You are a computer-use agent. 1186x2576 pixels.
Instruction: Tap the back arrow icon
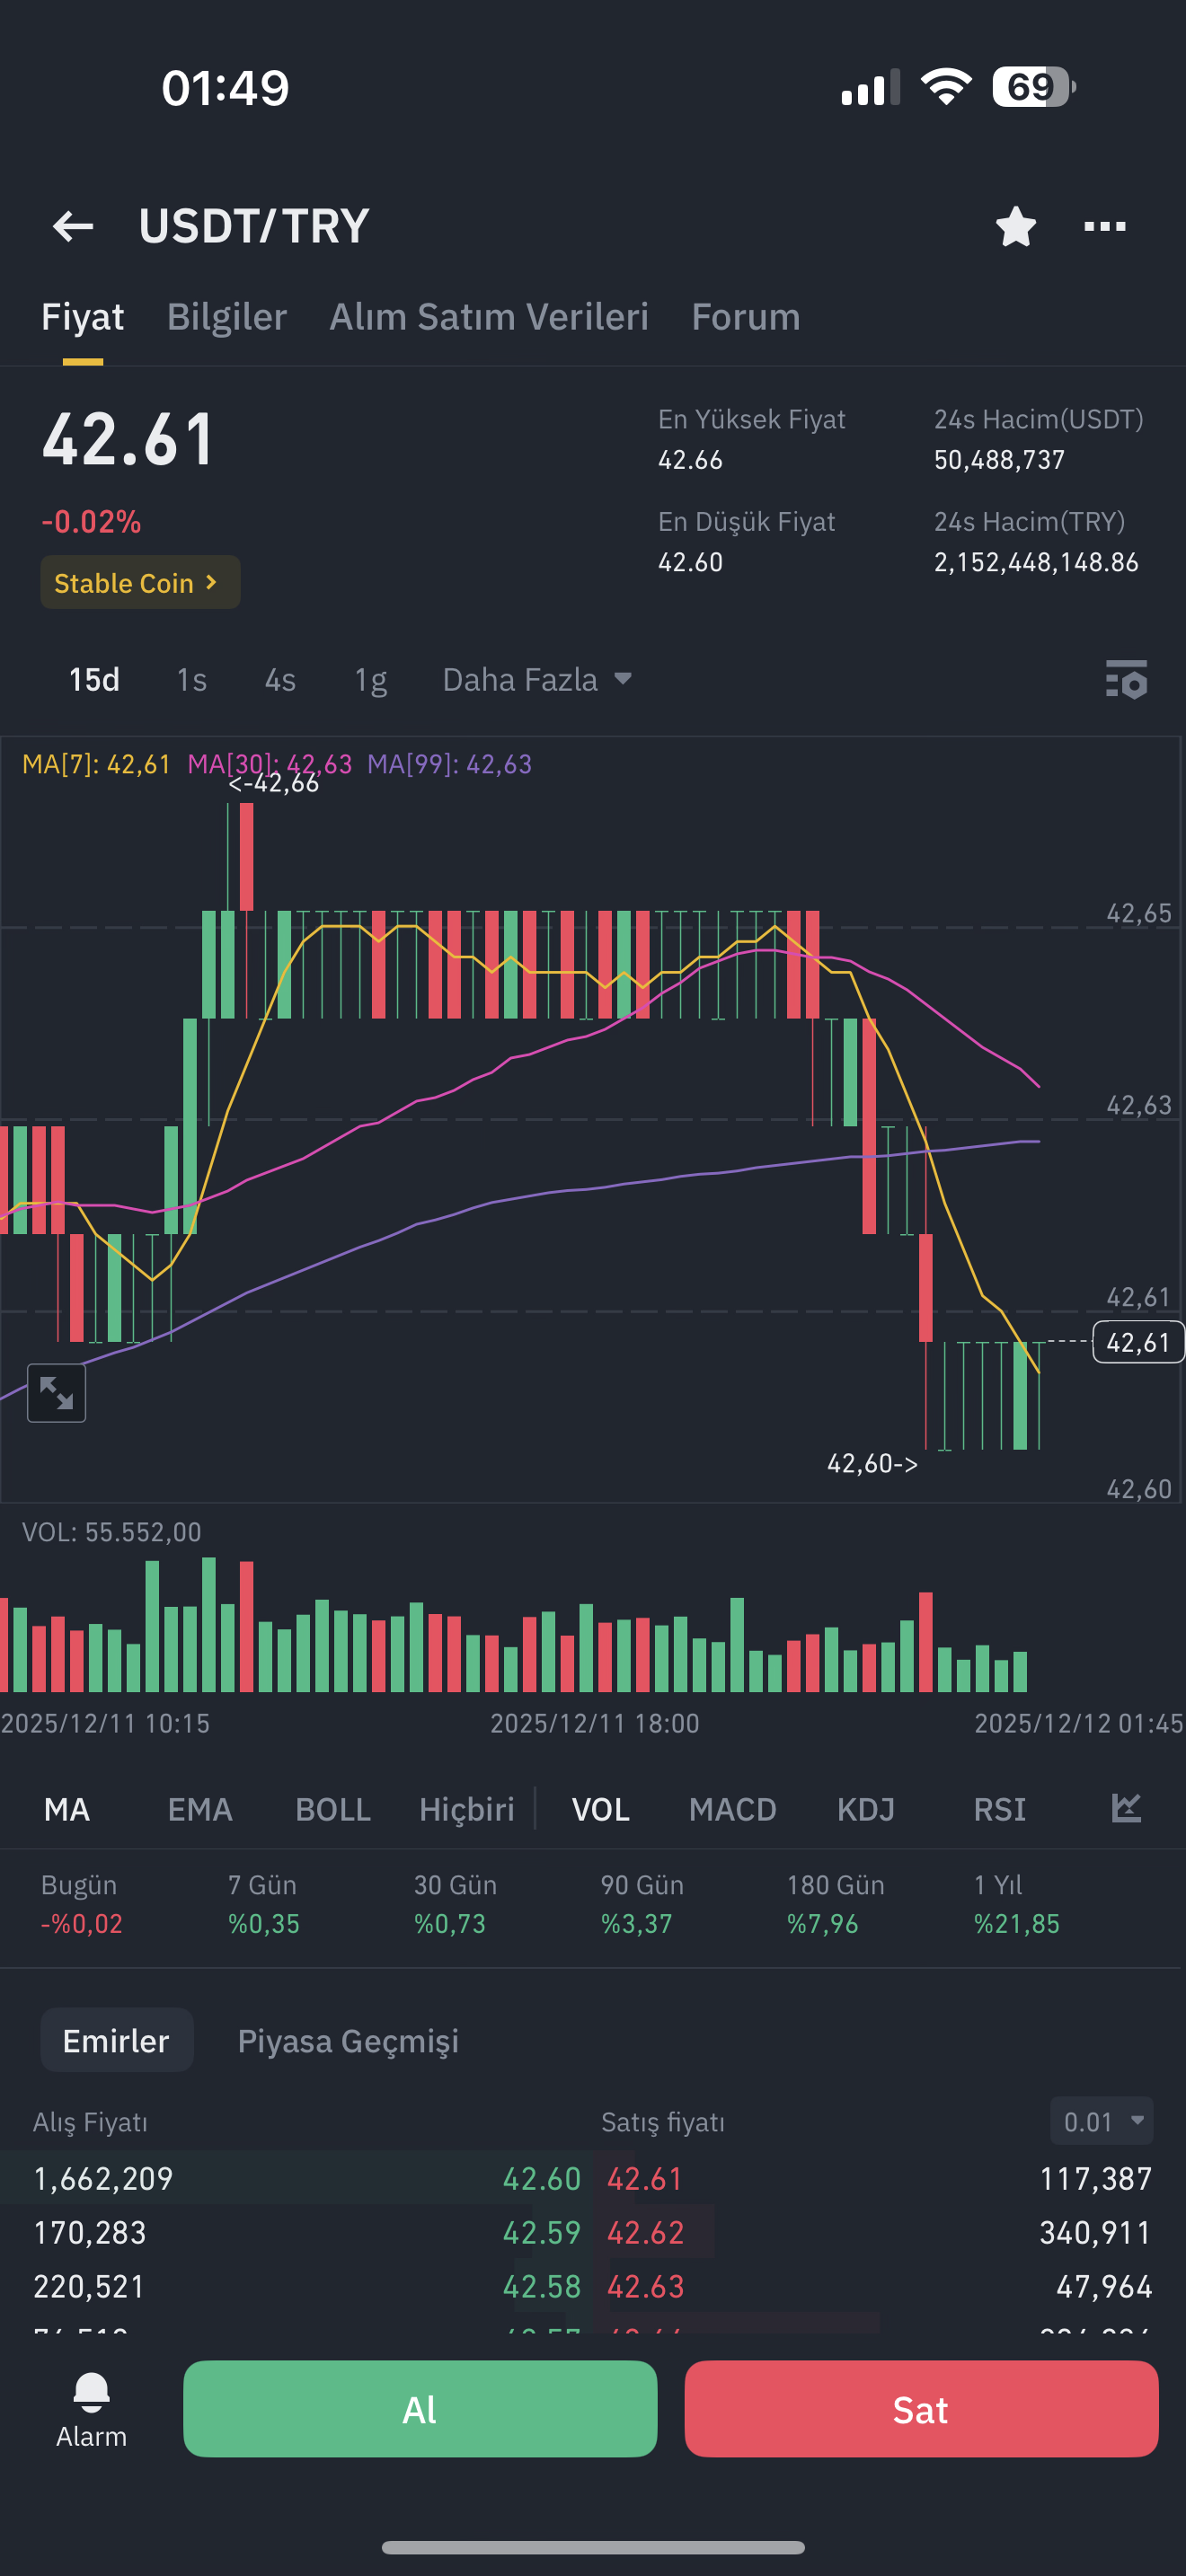(x=73, y=227)
